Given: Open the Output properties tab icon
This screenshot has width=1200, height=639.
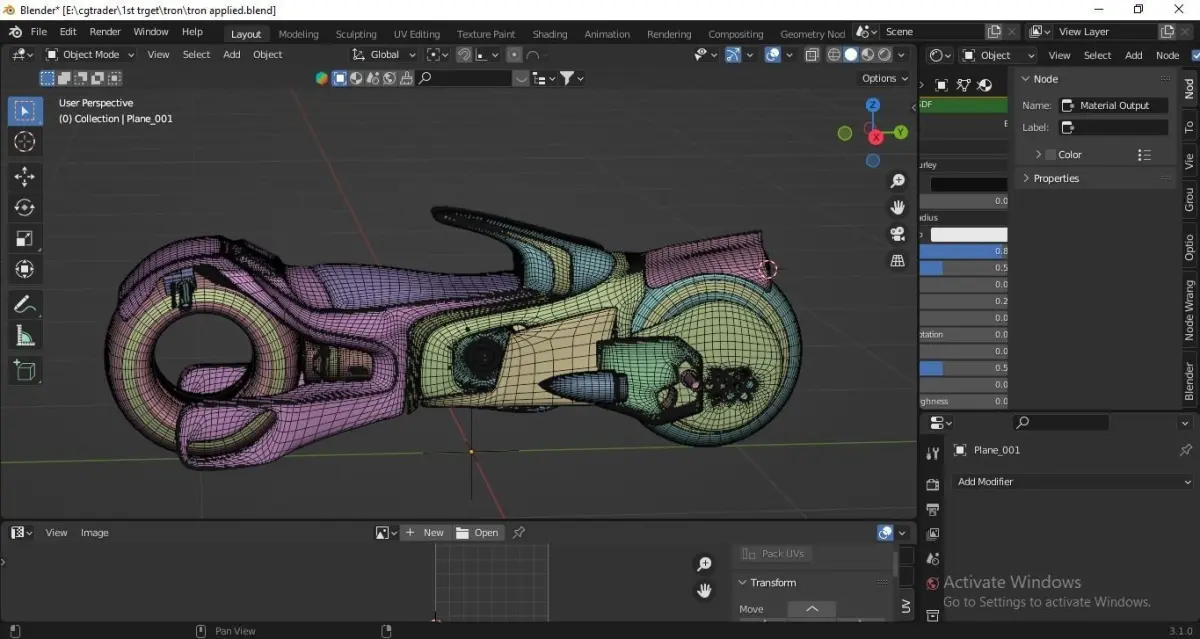Looking at the screenshot, I should (932, 510).
